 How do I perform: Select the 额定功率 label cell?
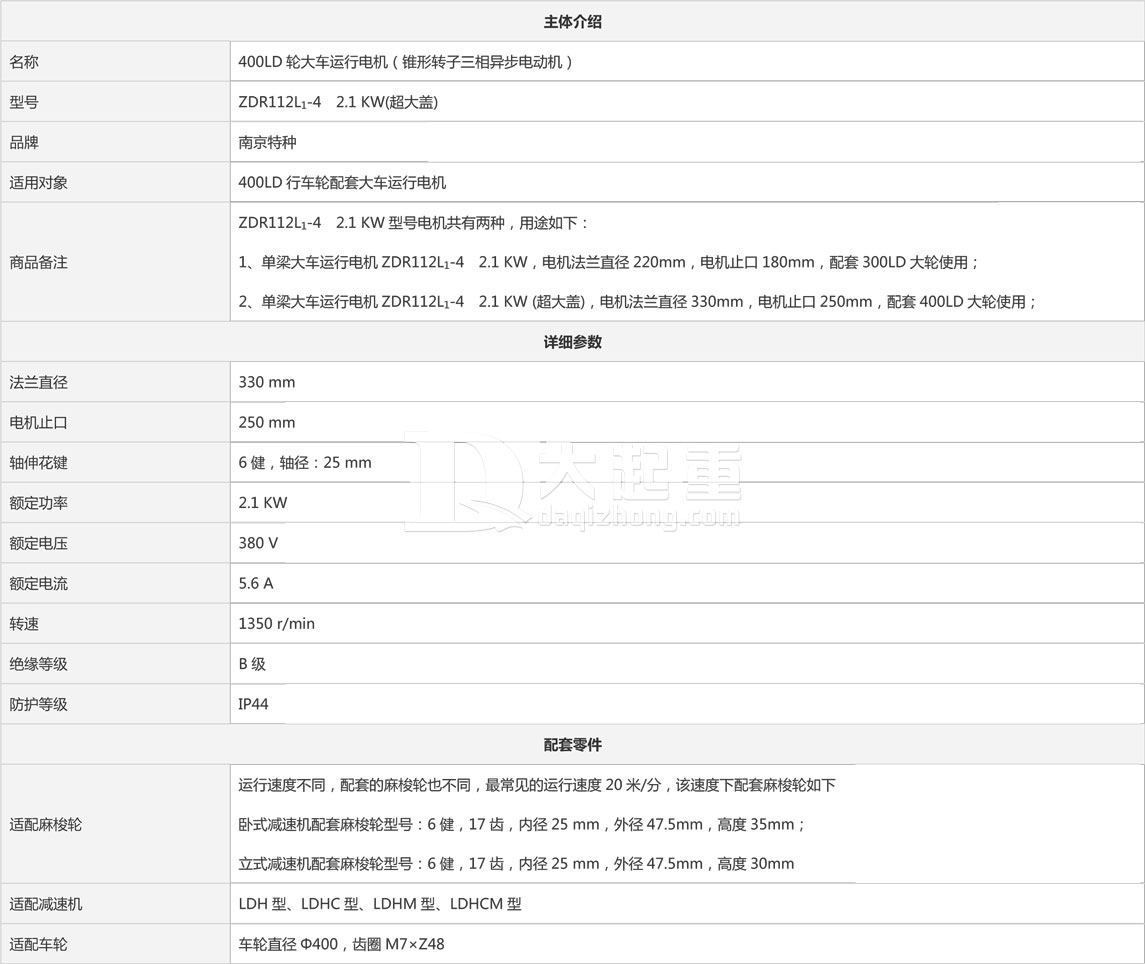pos(115,502)
